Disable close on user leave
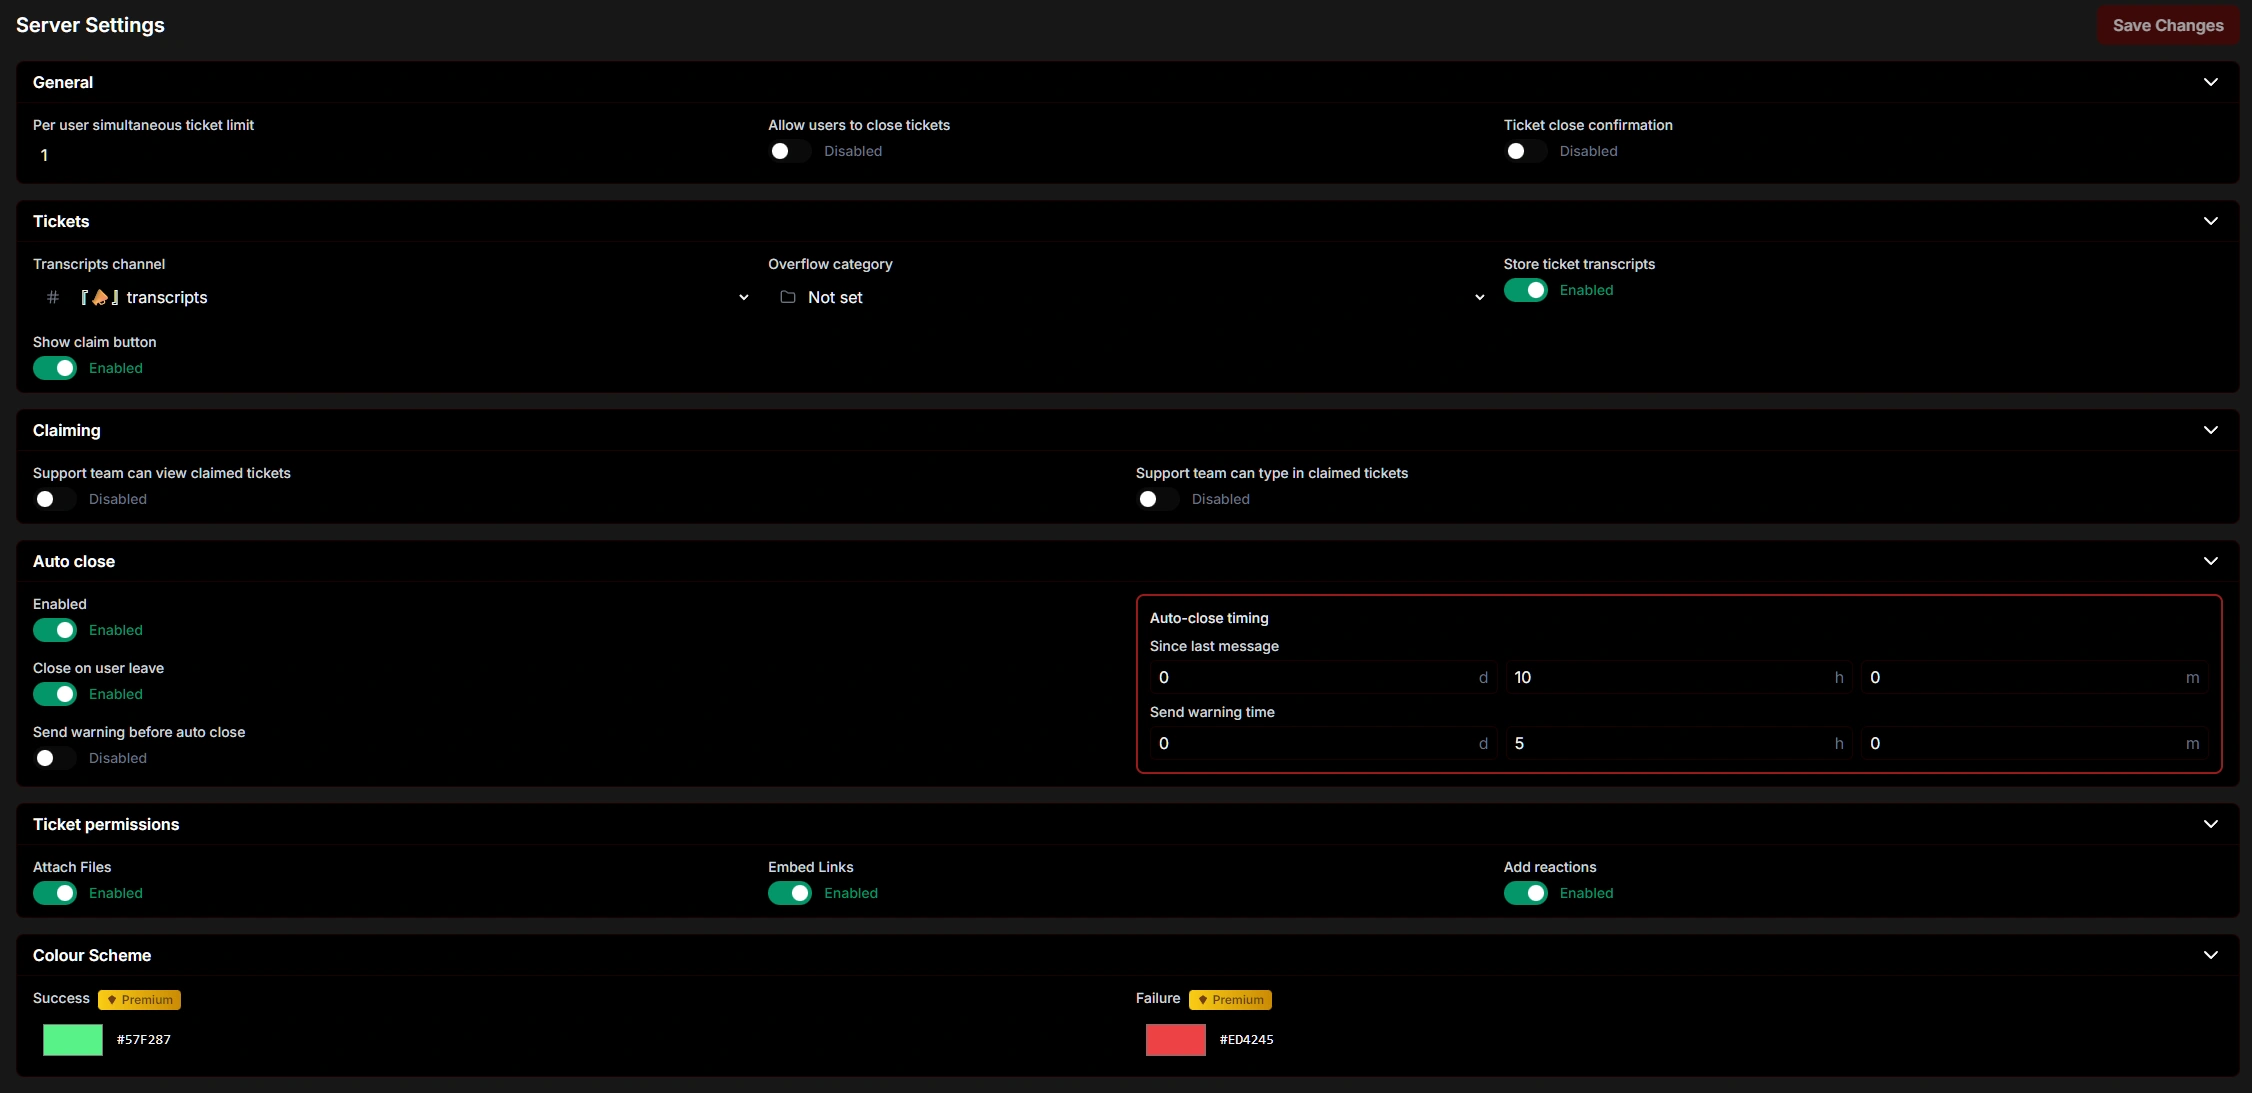 click(55, 694)
